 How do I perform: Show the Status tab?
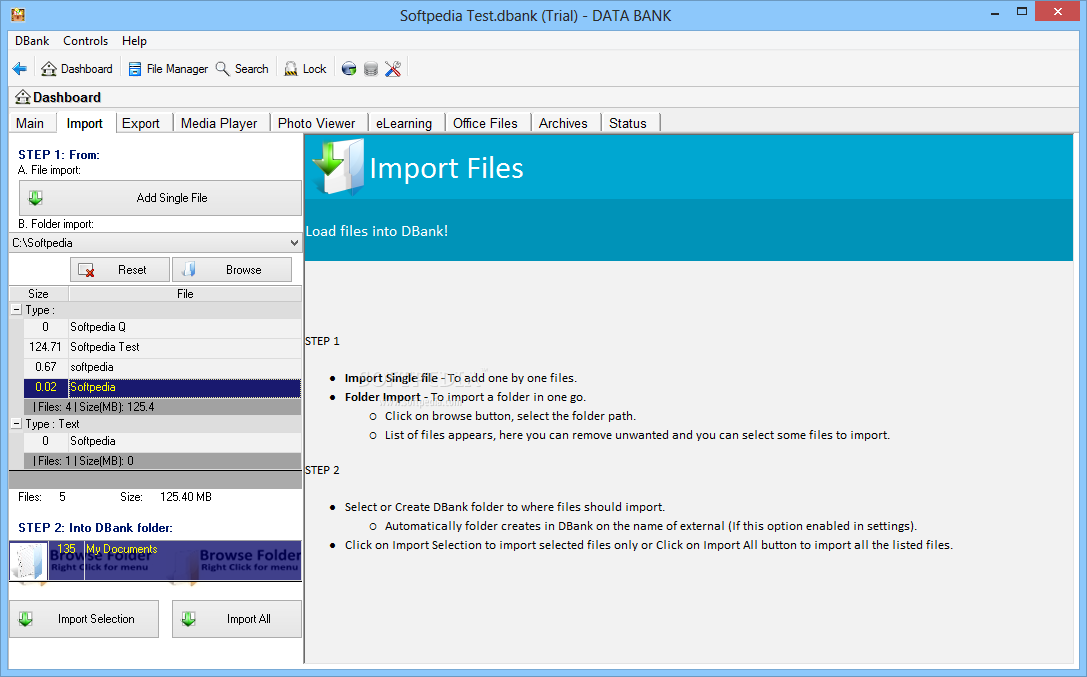pos(628,123)
